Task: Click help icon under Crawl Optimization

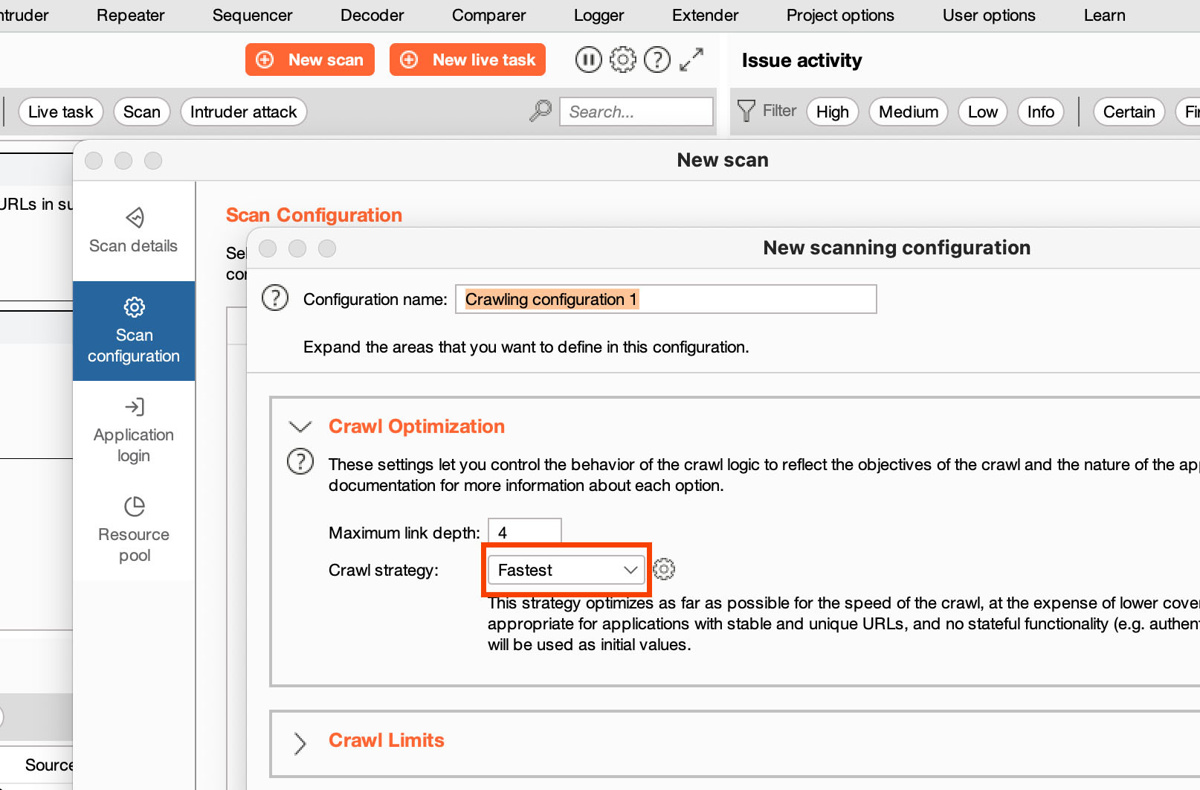Action: coord(300,462)
